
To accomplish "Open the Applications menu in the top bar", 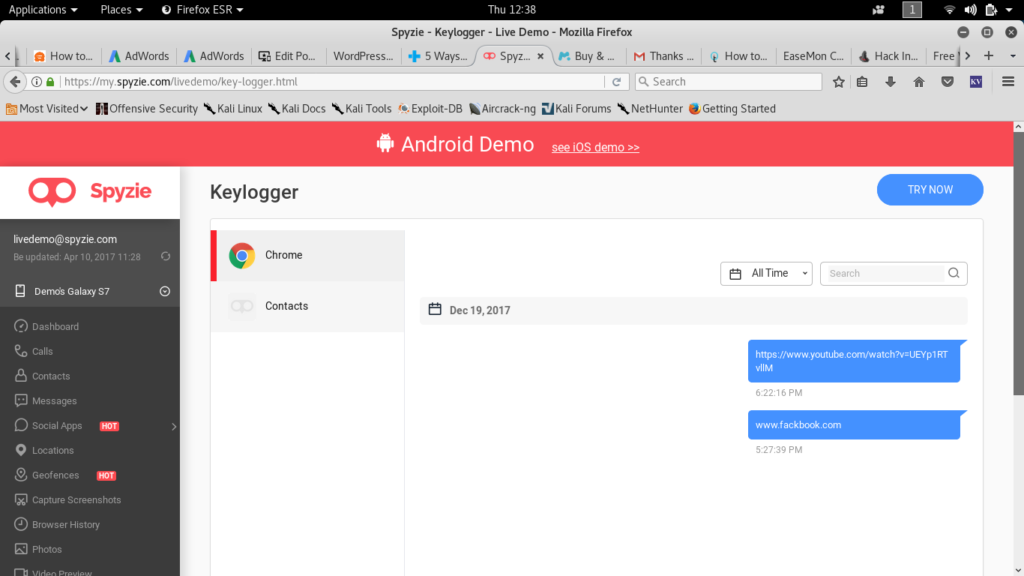I will (43, 9).
